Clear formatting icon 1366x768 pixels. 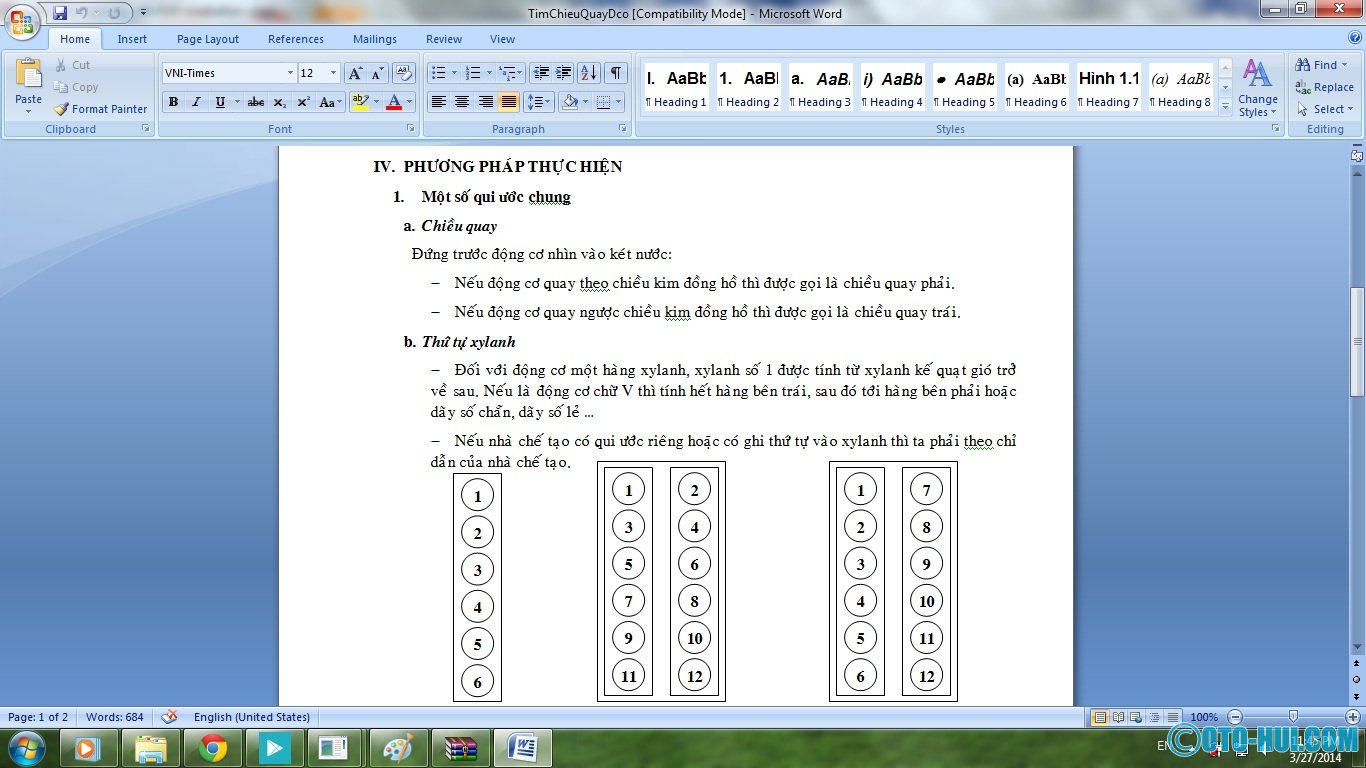tap(403, 73)
